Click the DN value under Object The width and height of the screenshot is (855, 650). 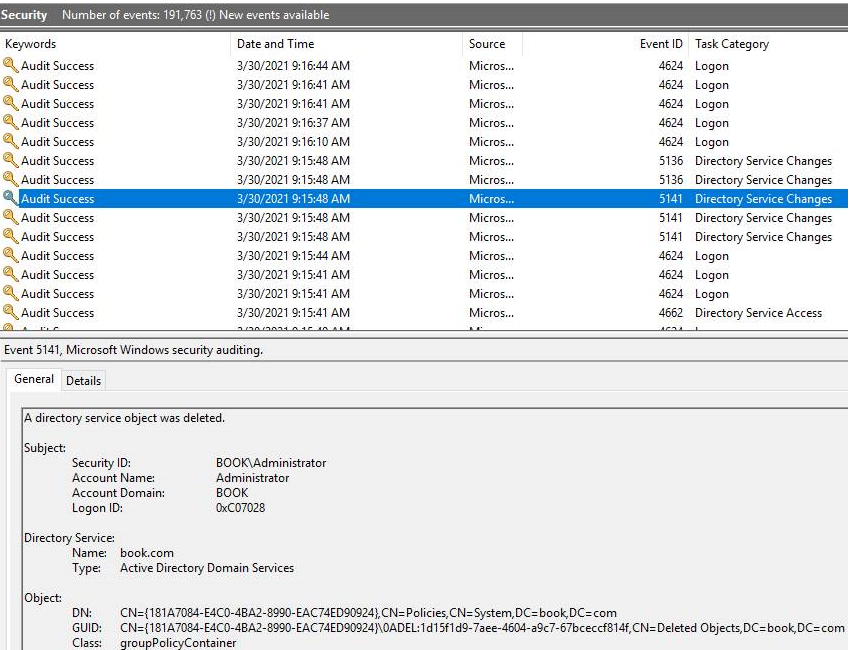[368, 613]
